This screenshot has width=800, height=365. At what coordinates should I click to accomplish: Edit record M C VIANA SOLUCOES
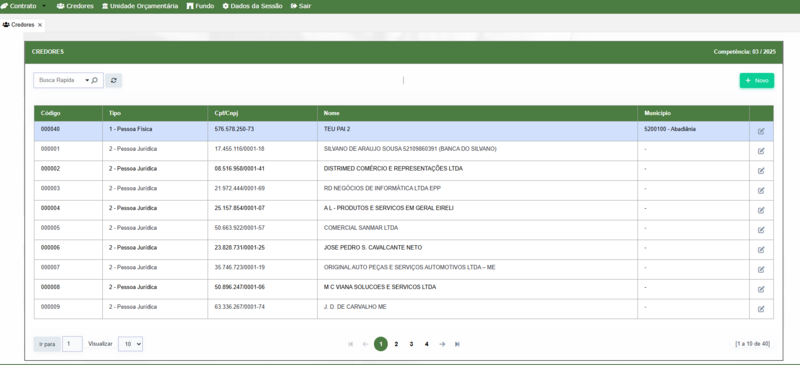point(761,289)
